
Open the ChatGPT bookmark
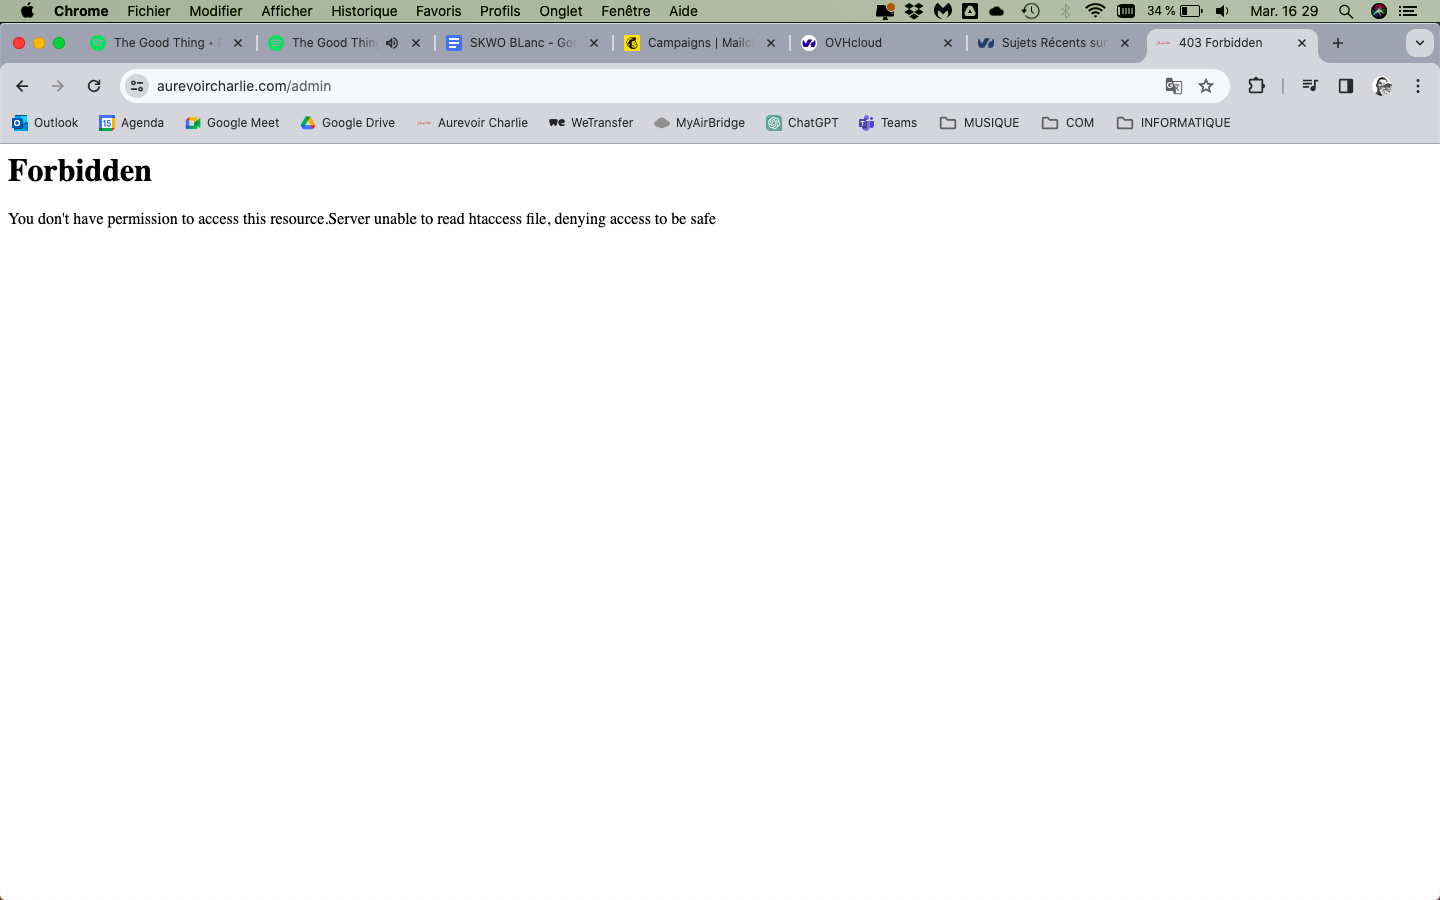click(802, 123)
